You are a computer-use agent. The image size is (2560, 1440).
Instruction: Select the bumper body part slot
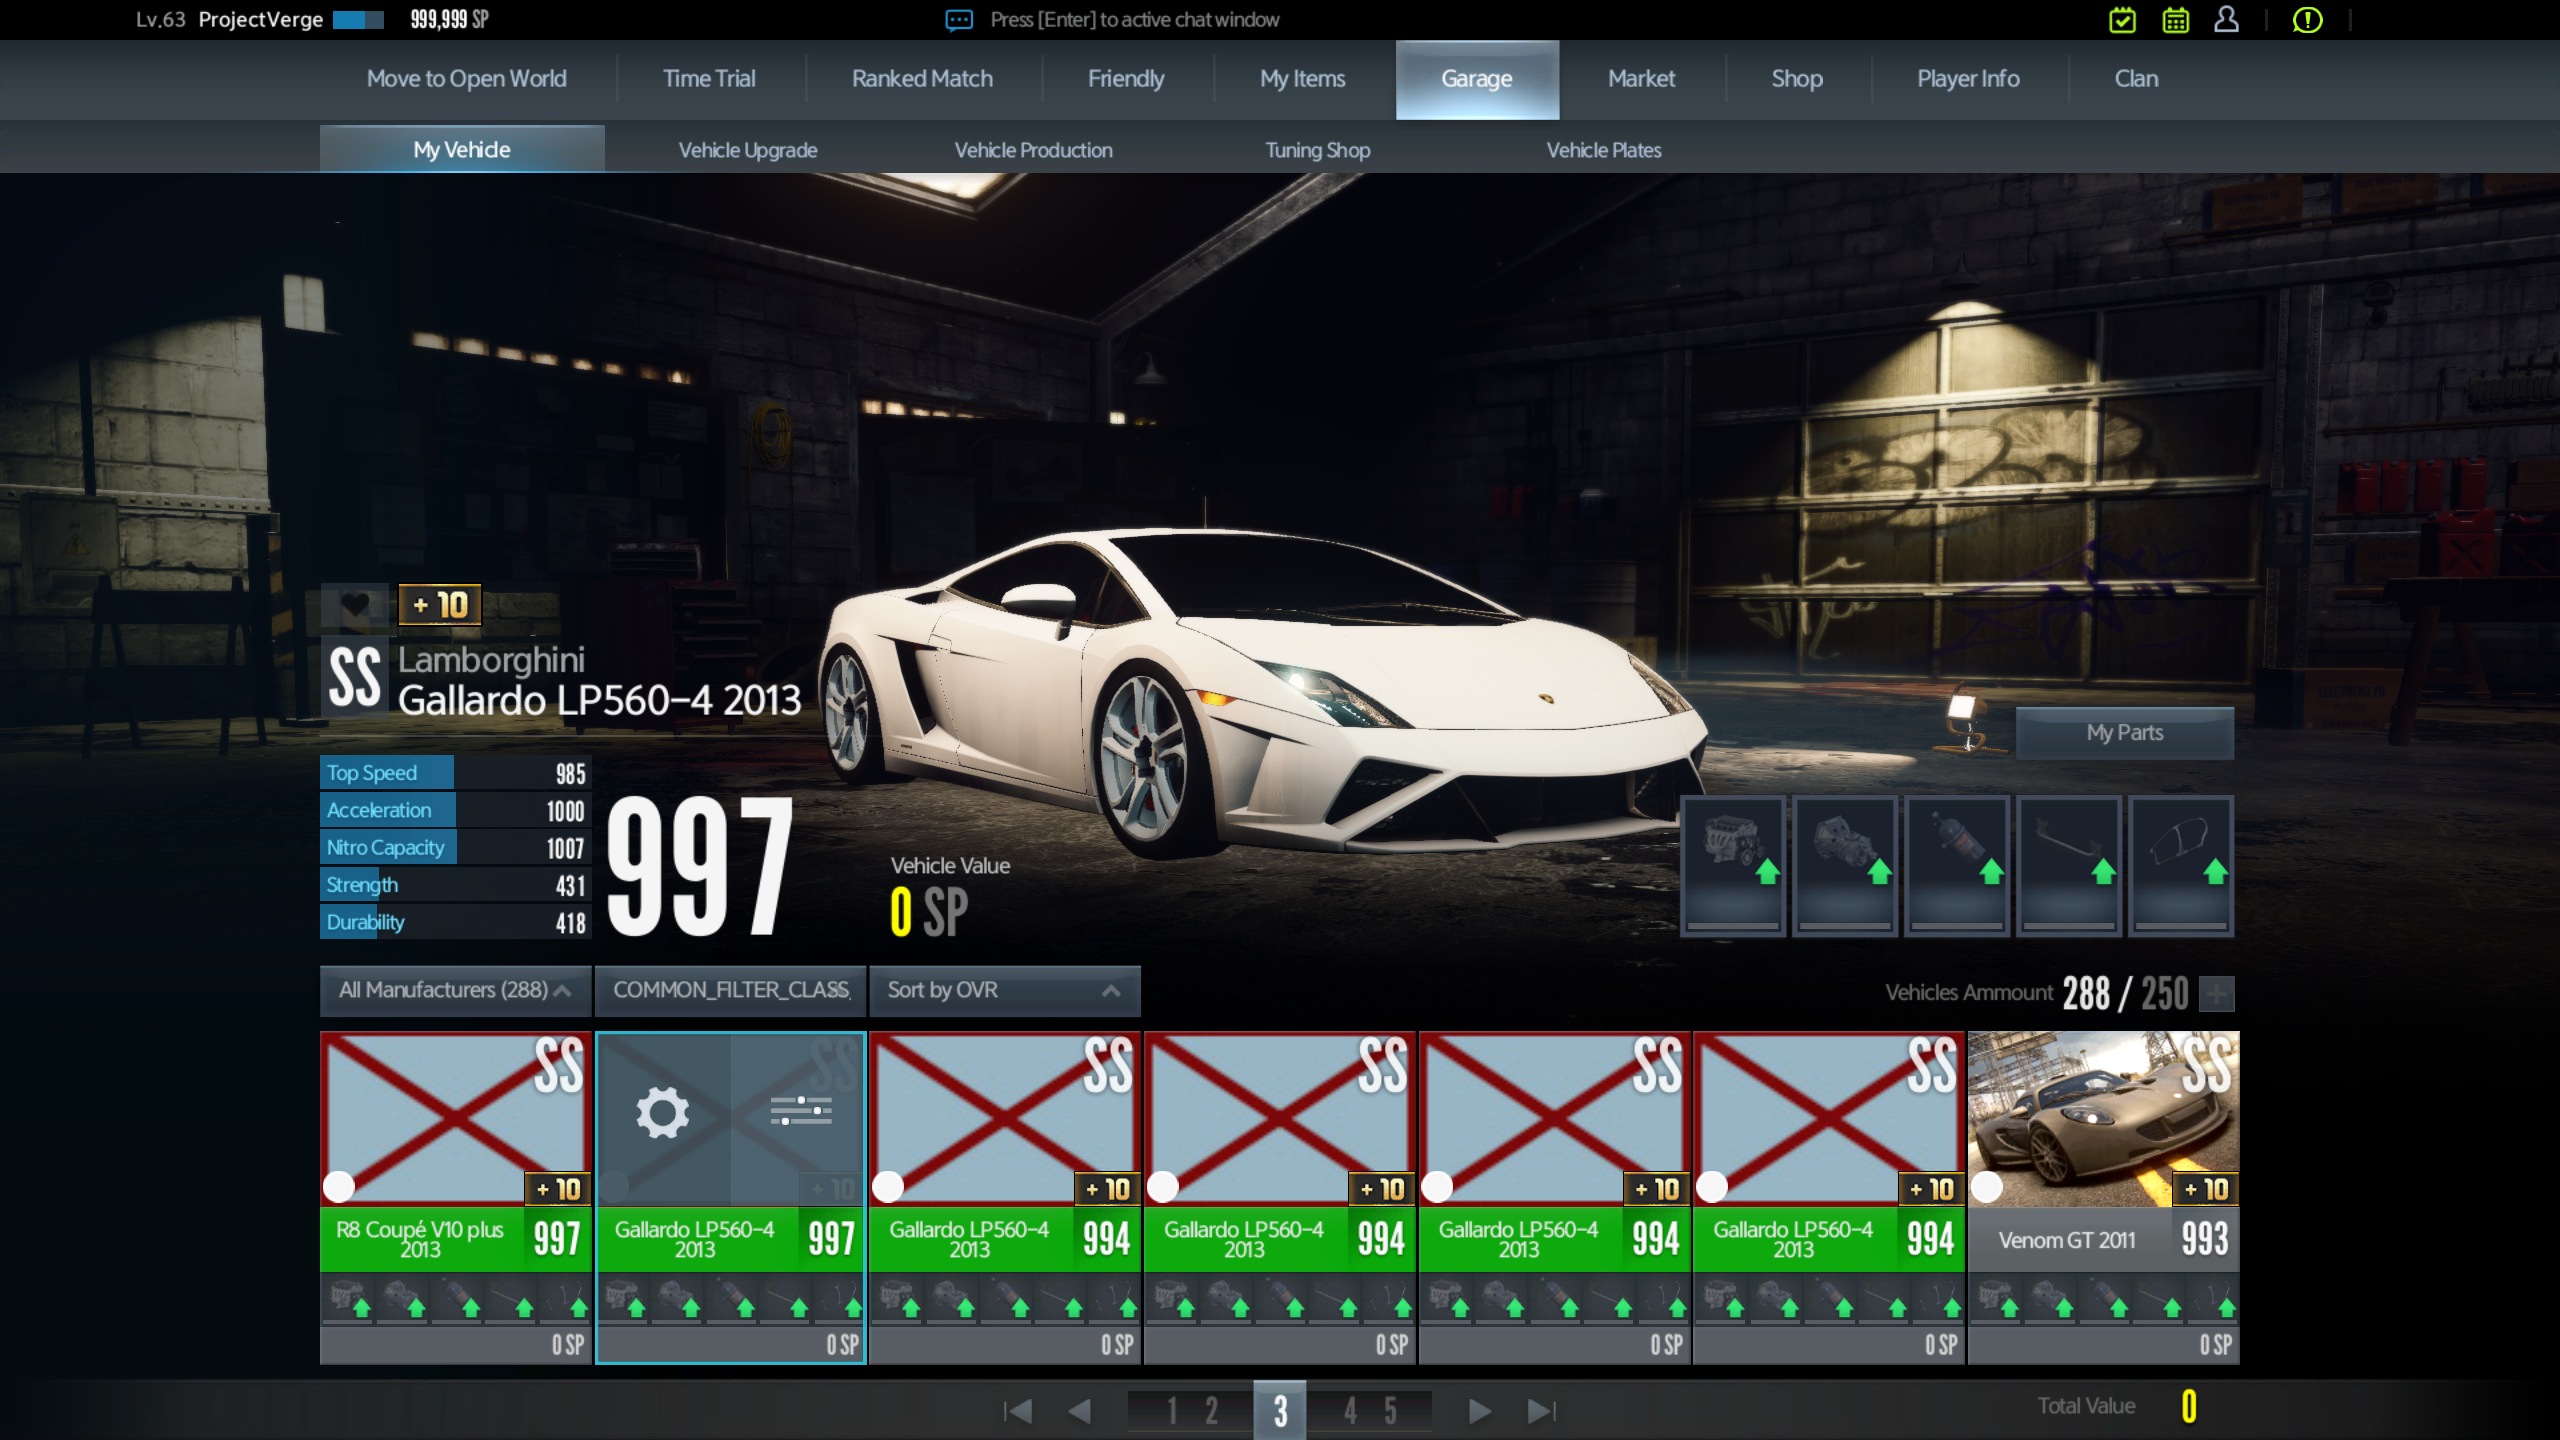[x=2181, y=866]
